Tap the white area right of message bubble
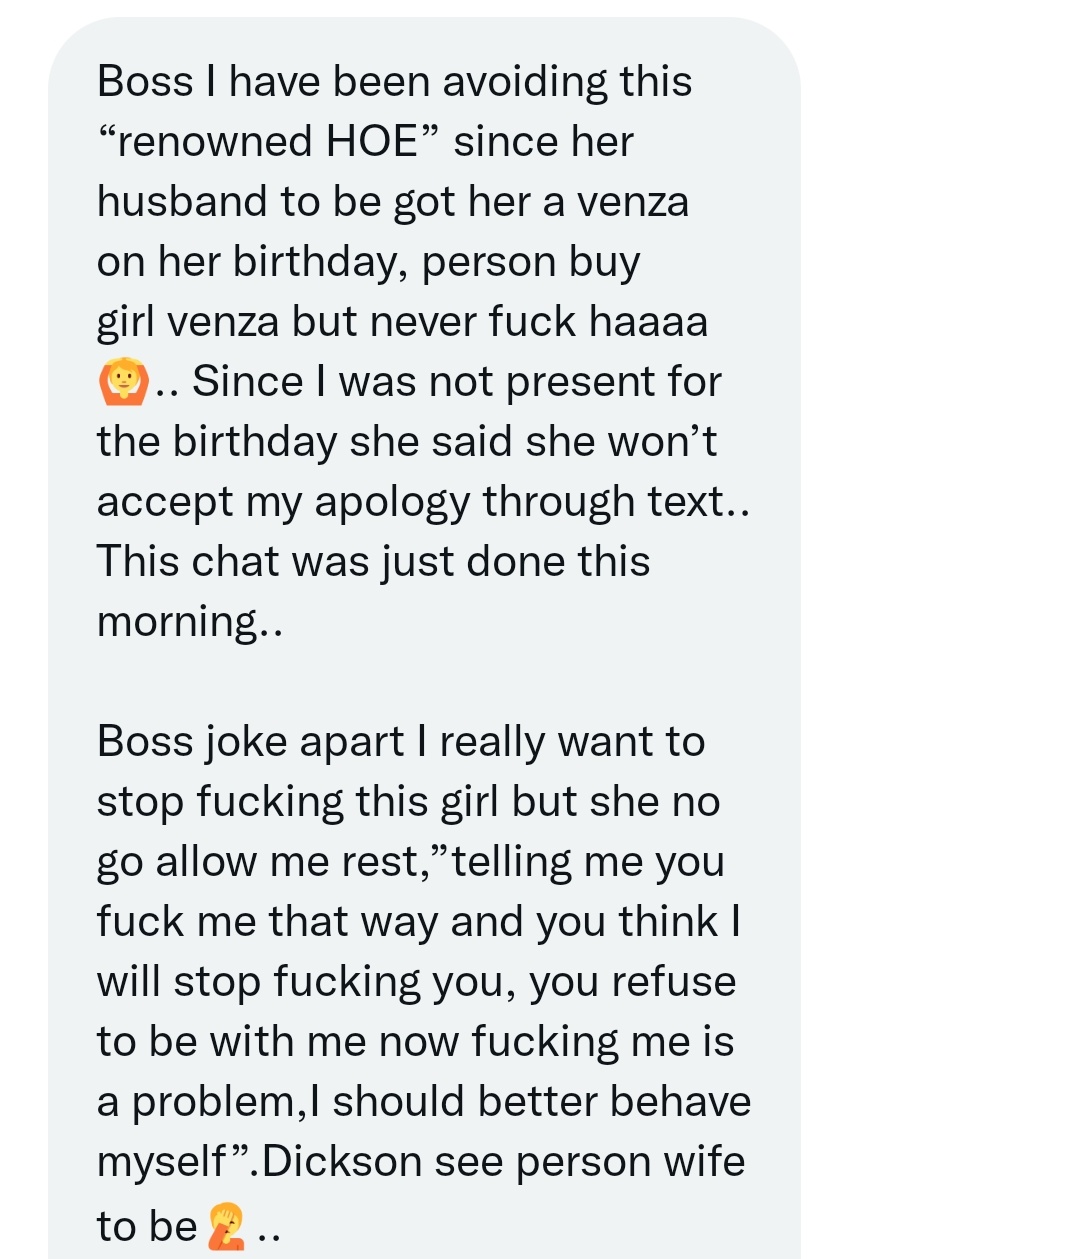 [x=940, y=630]
